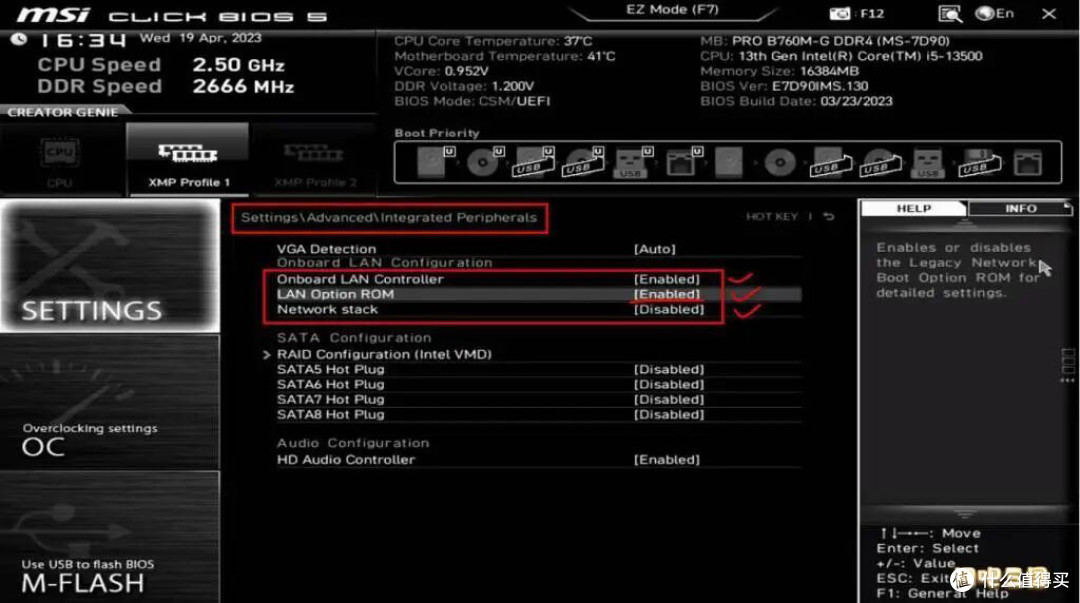1080x603 pixels.
Task: Expand RAID Configuration (Intel VMD) submenu
Action: tap(384, 354)
